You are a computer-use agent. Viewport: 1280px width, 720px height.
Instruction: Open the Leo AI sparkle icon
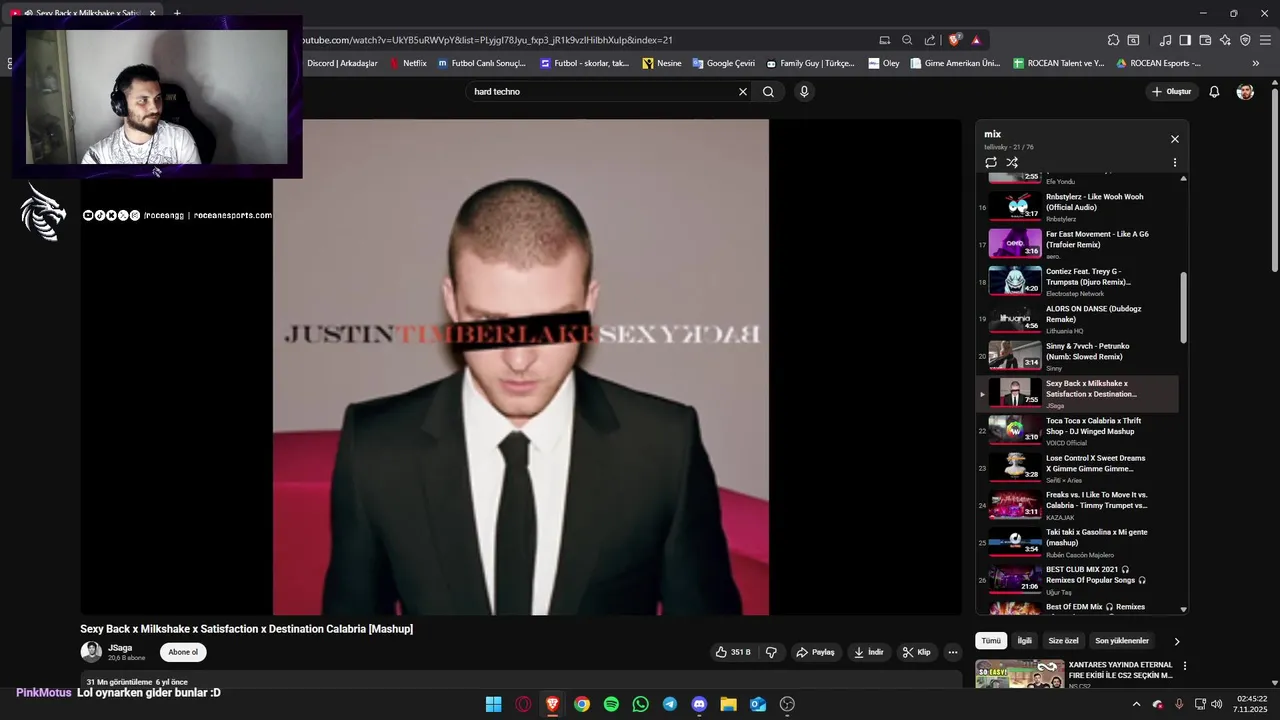pos(1225,40)
